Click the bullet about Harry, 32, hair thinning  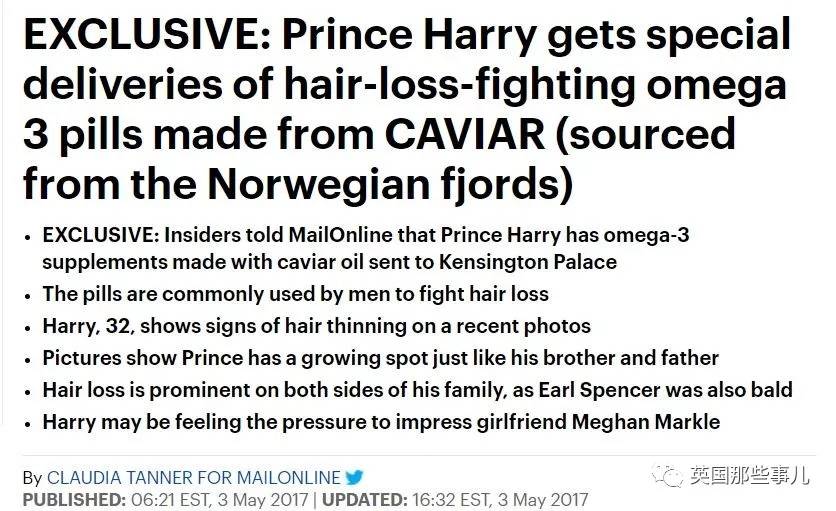316,326
